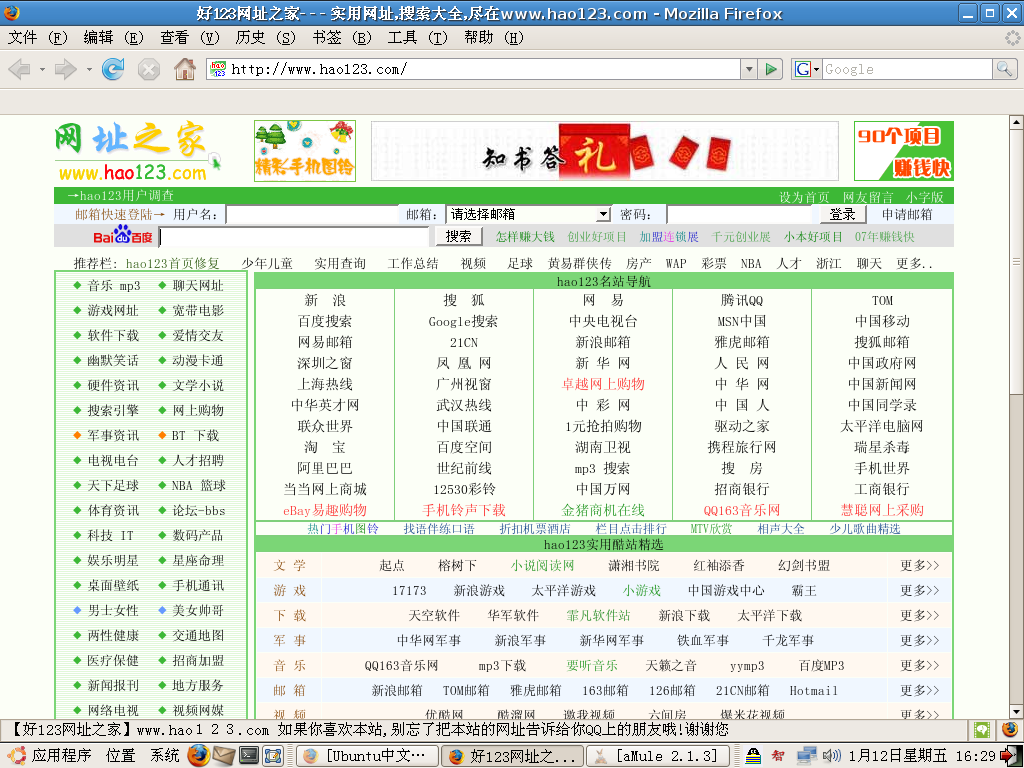Focus the Google search box

point(907,69)
